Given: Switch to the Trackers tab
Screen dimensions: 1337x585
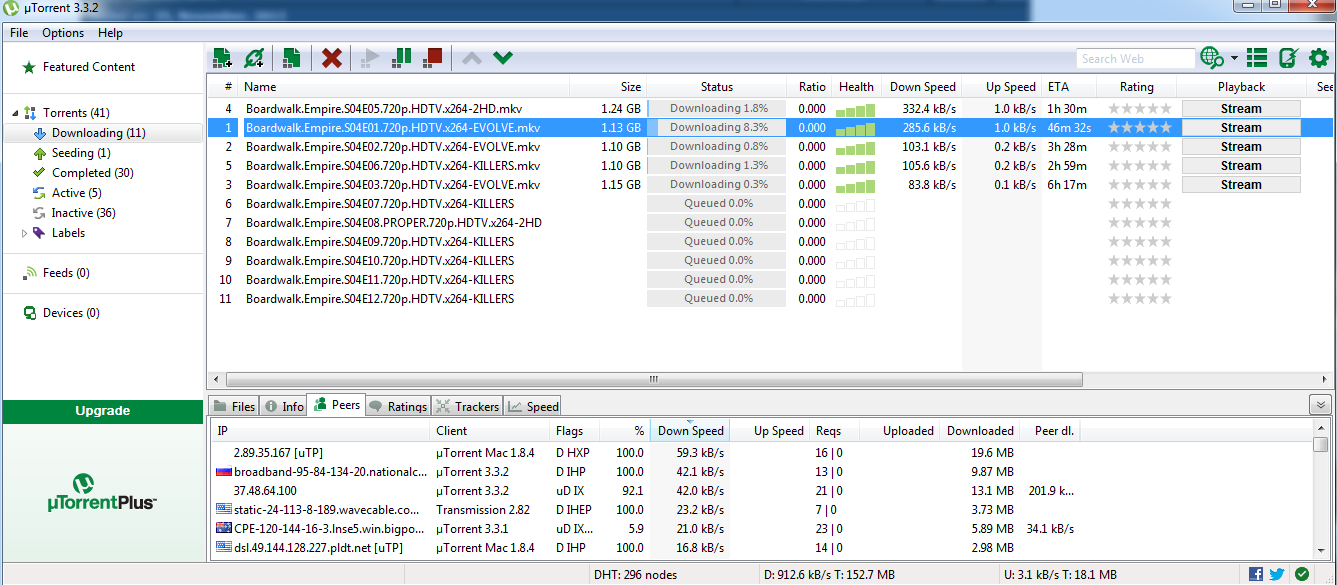Looking at the screenshot, I should [467, 406].
